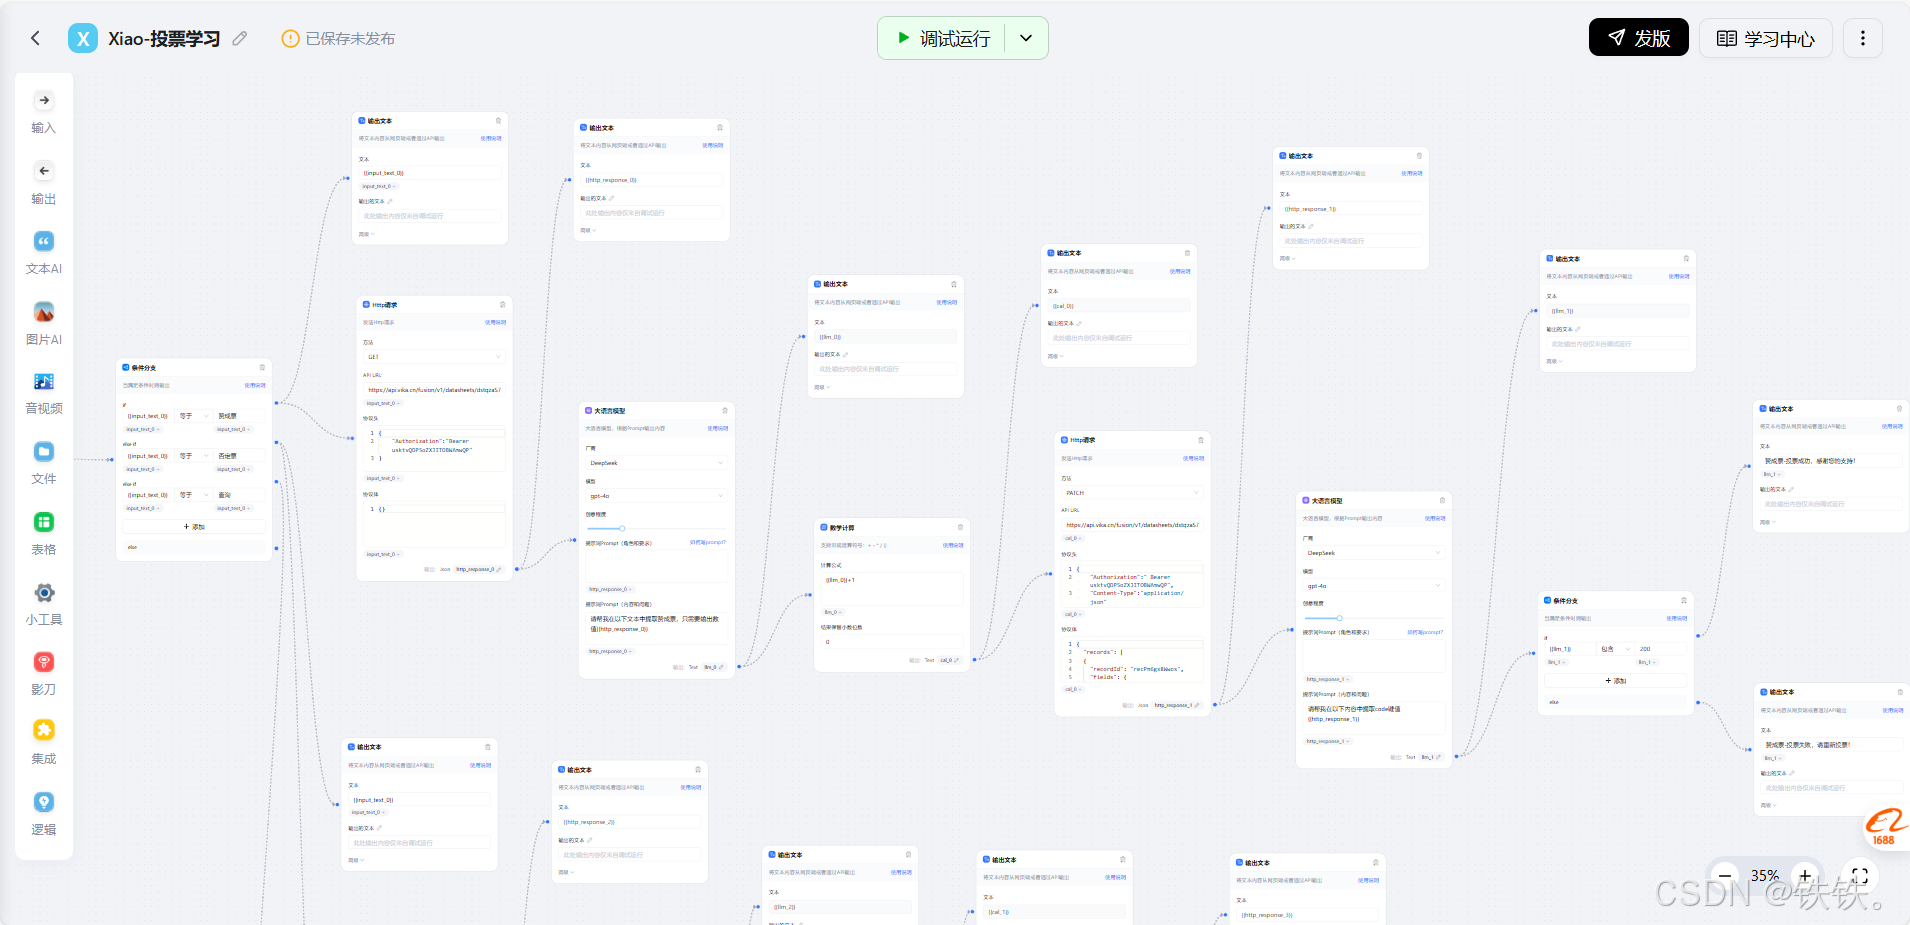Image resolution: width=1910 pixels, height=925 pixels.
Task: Click the 调试运行 run button
Action: tap(943, 38)
